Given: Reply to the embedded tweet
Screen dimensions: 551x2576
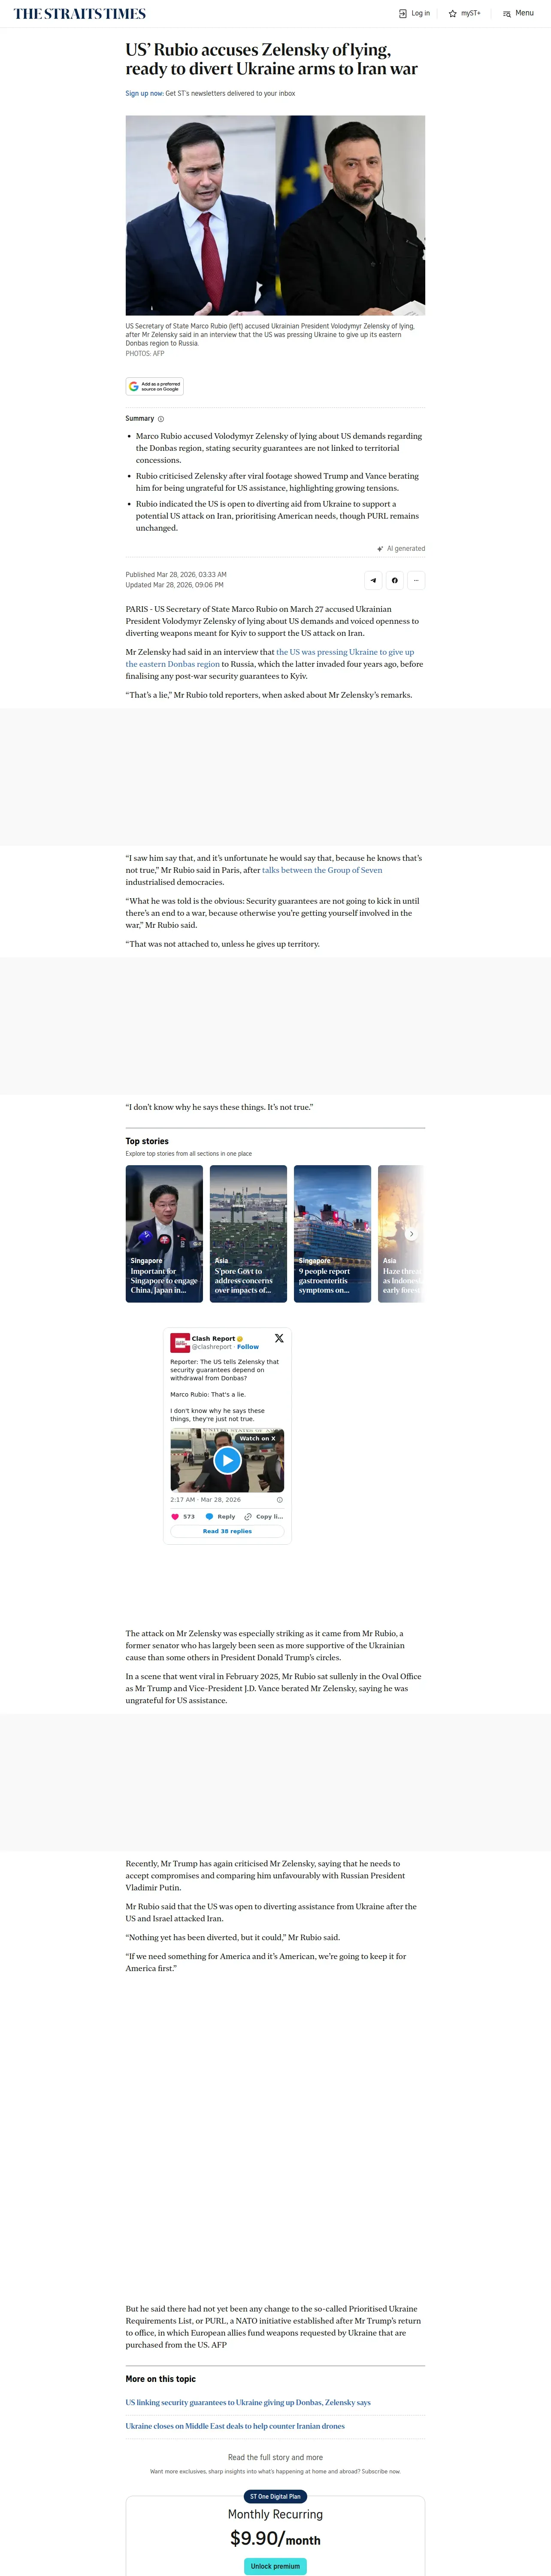Looking at the screenshot, I should click(220, 1517).
